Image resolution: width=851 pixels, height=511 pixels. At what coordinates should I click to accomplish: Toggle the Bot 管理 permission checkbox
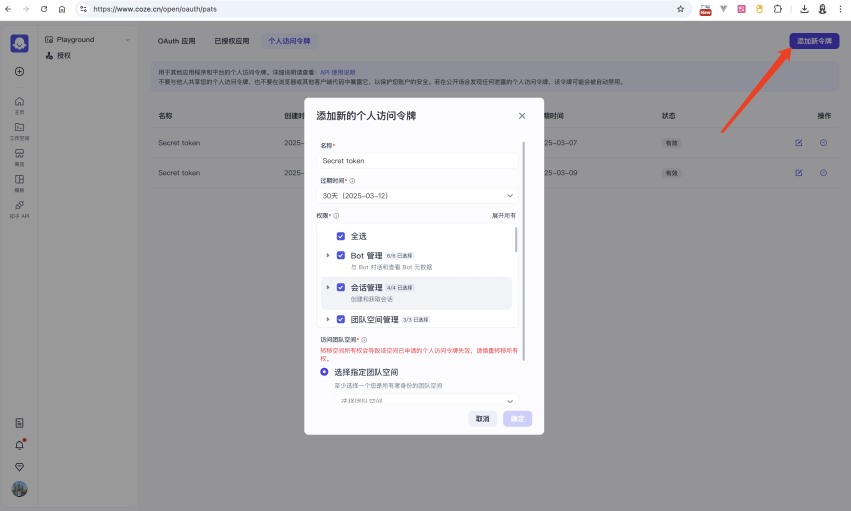[341, 256]
